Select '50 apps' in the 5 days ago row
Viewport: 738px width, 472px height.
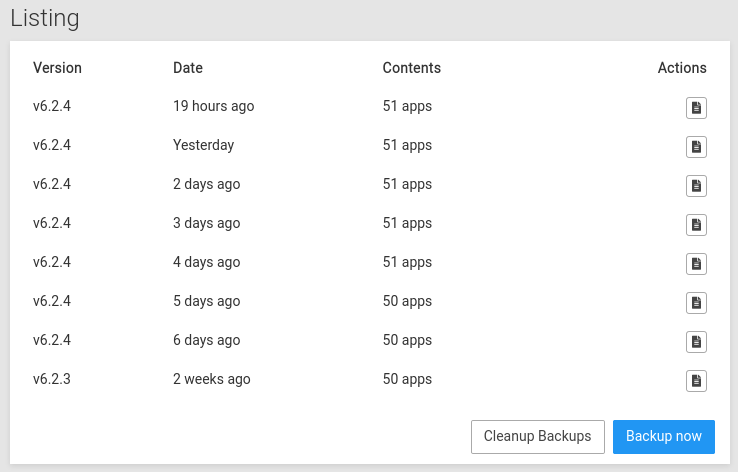(x=407, y=301)
